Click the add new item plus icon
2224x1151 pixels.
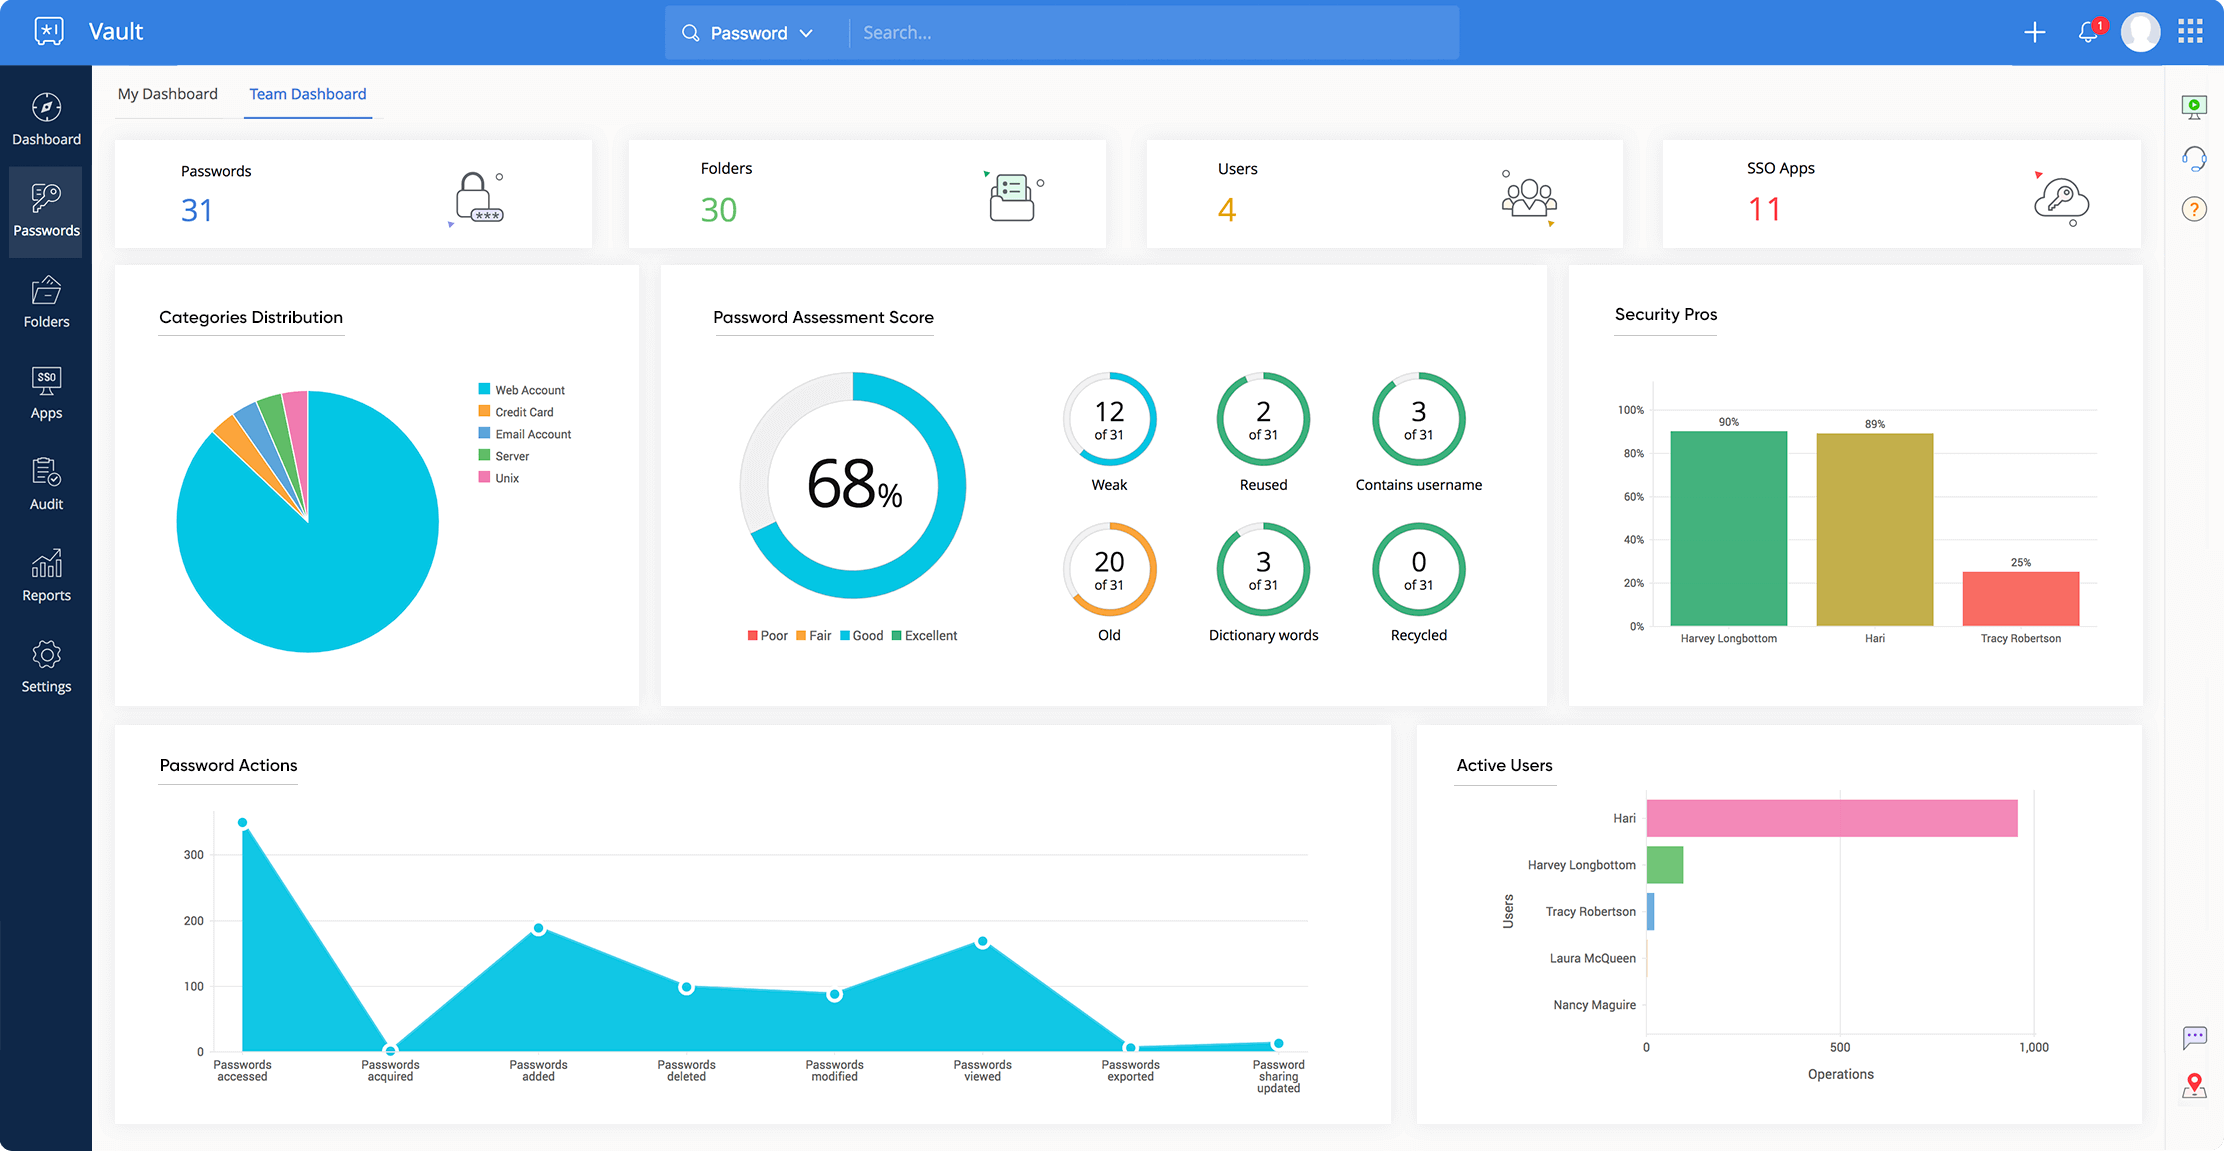(2033, 31)
